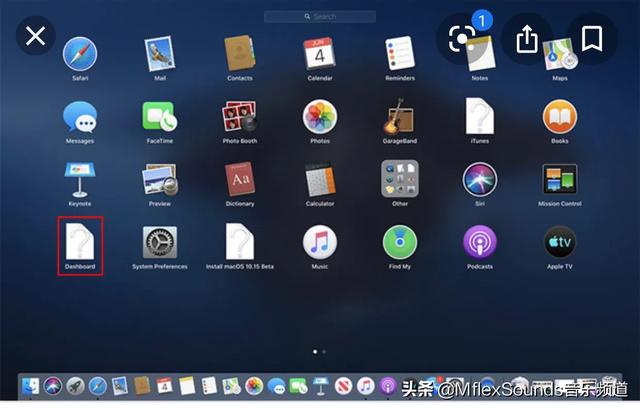Open Calendar in the Dock
Viewport: 640px width, 410px height.
(x=164, y=386)
